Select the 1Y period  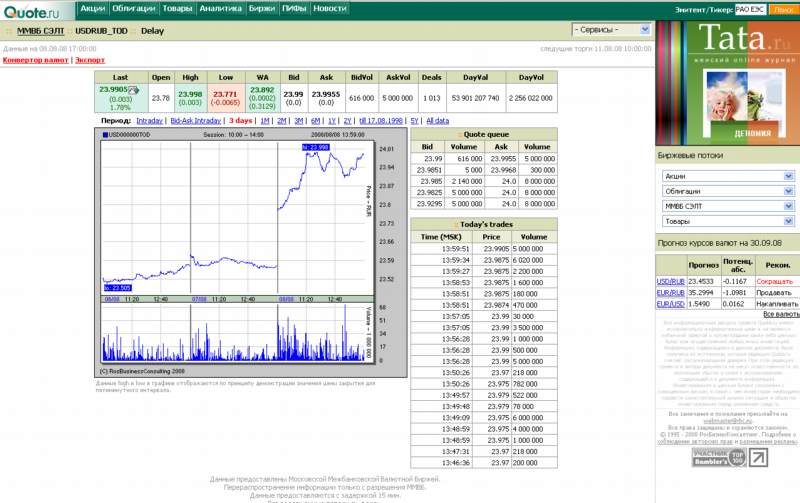pos(332,121)
